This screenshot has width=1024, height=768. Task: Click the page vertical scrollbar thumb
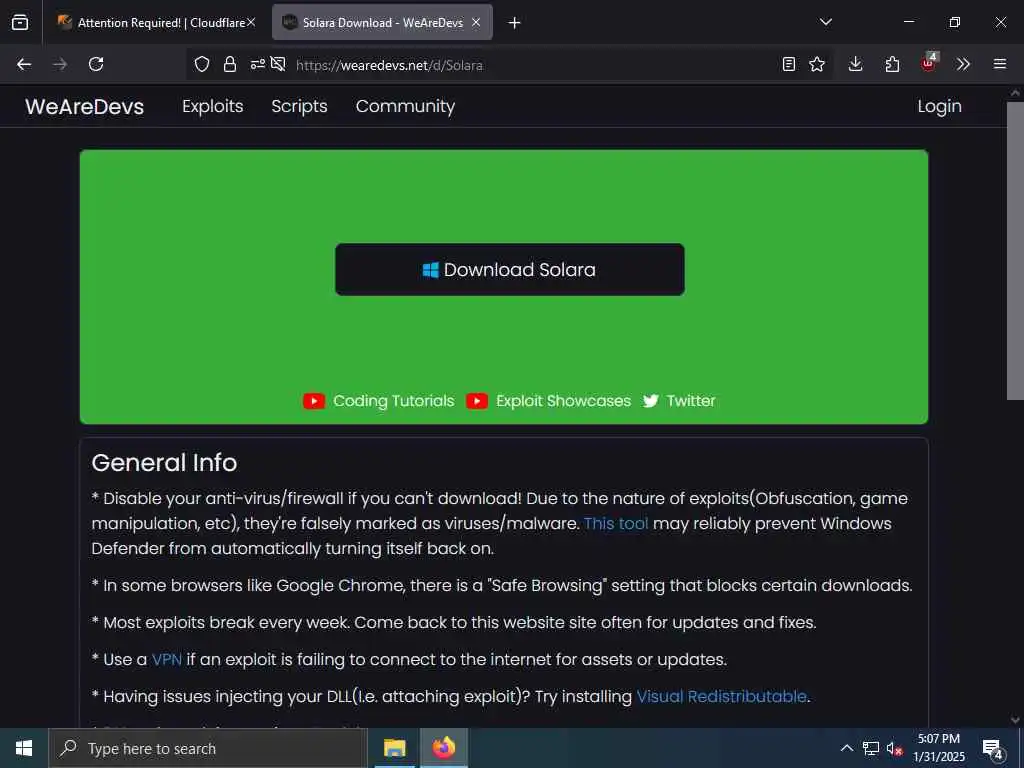(1015, 250)
